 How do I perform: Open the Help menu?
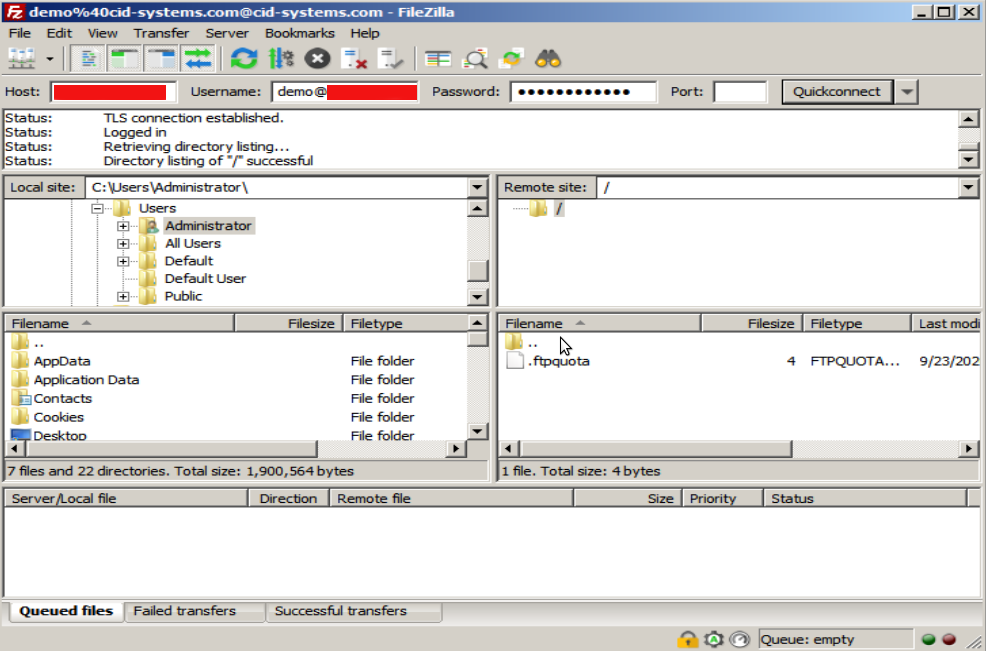[x=365, y=33]
